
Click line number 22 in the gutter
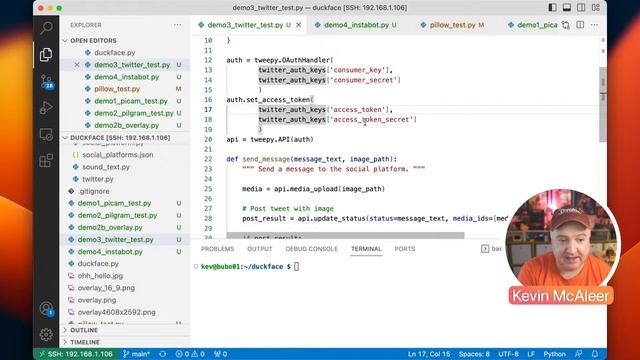point(208,159)
